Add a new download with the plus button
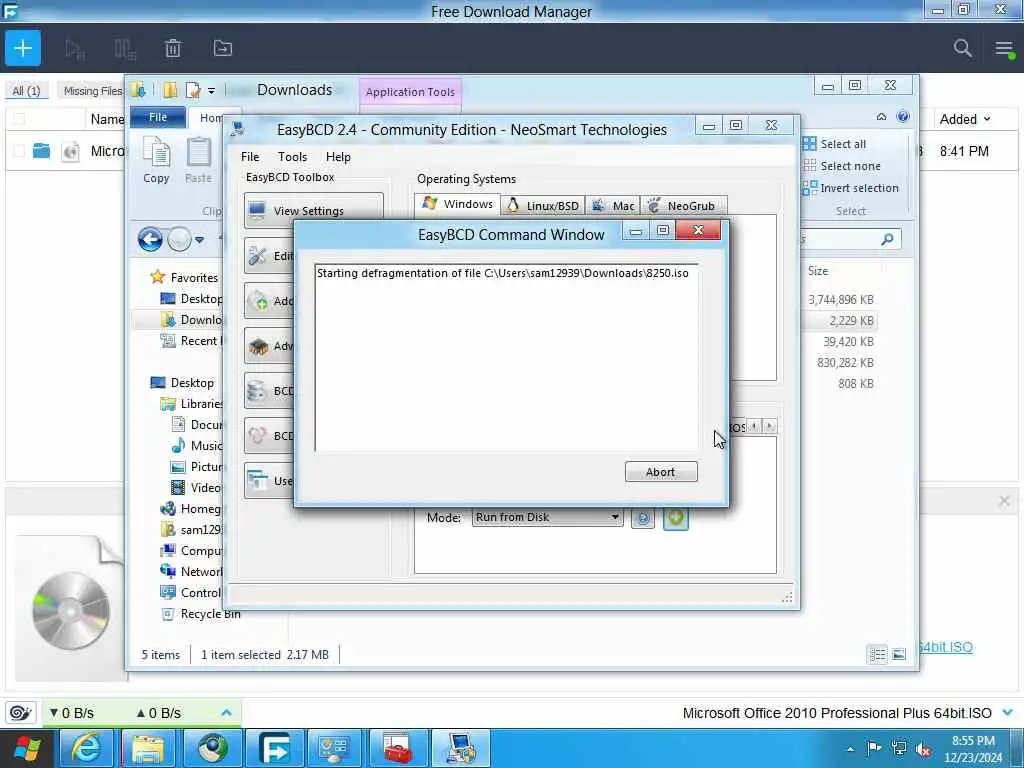 [23, 48]
